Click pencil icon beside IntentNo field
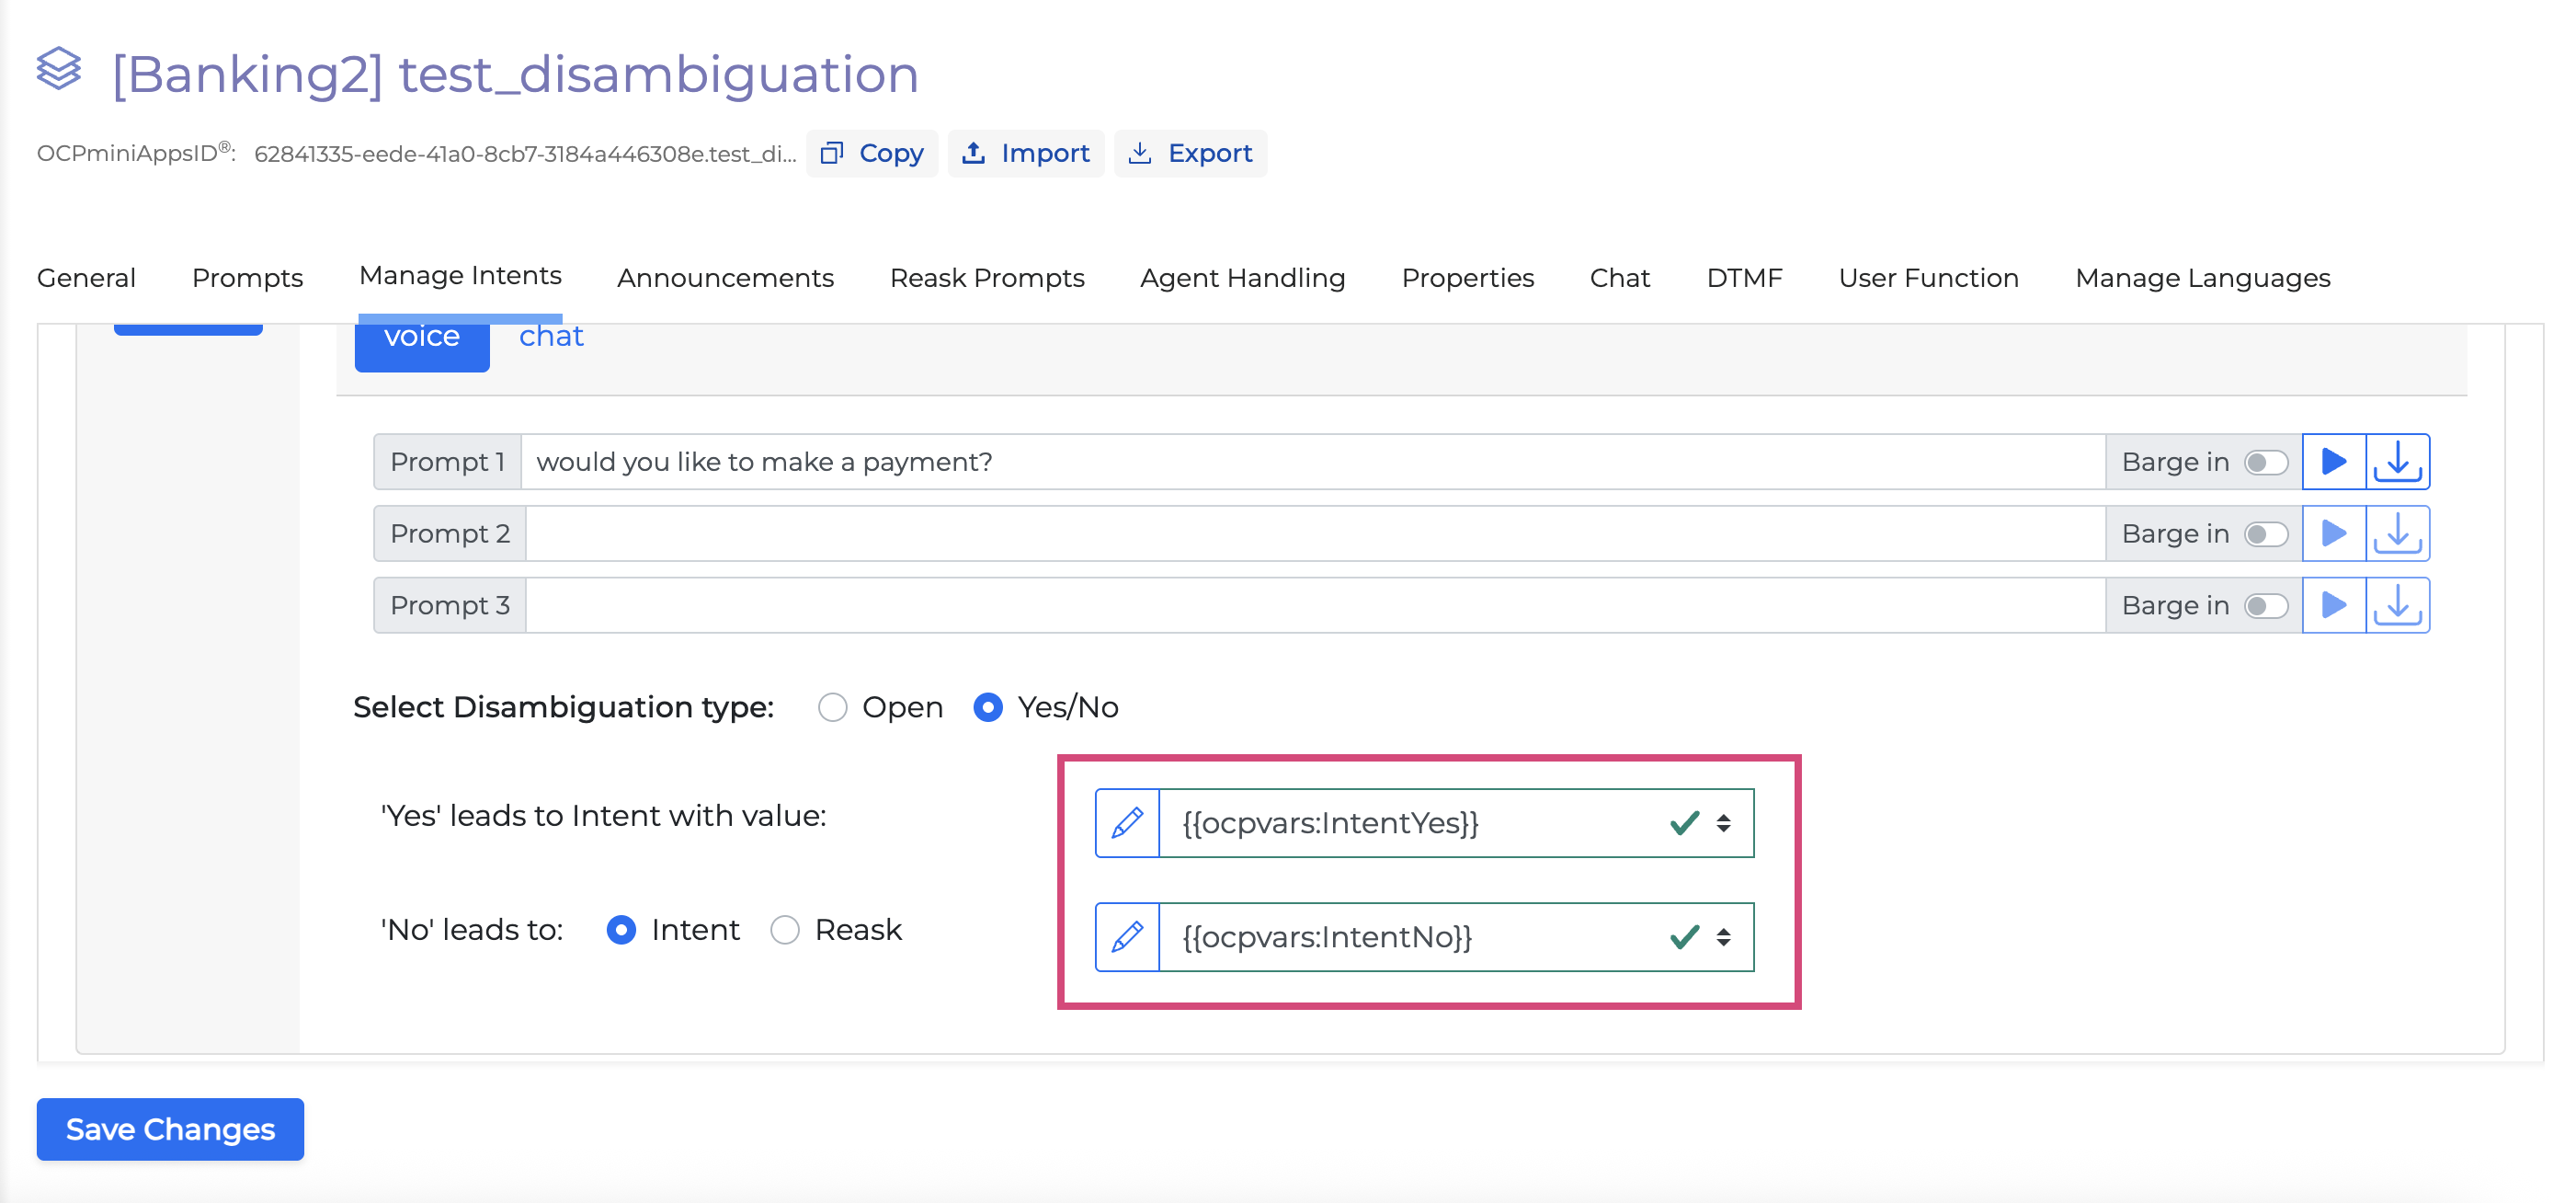 click(x=1127, y=937)
